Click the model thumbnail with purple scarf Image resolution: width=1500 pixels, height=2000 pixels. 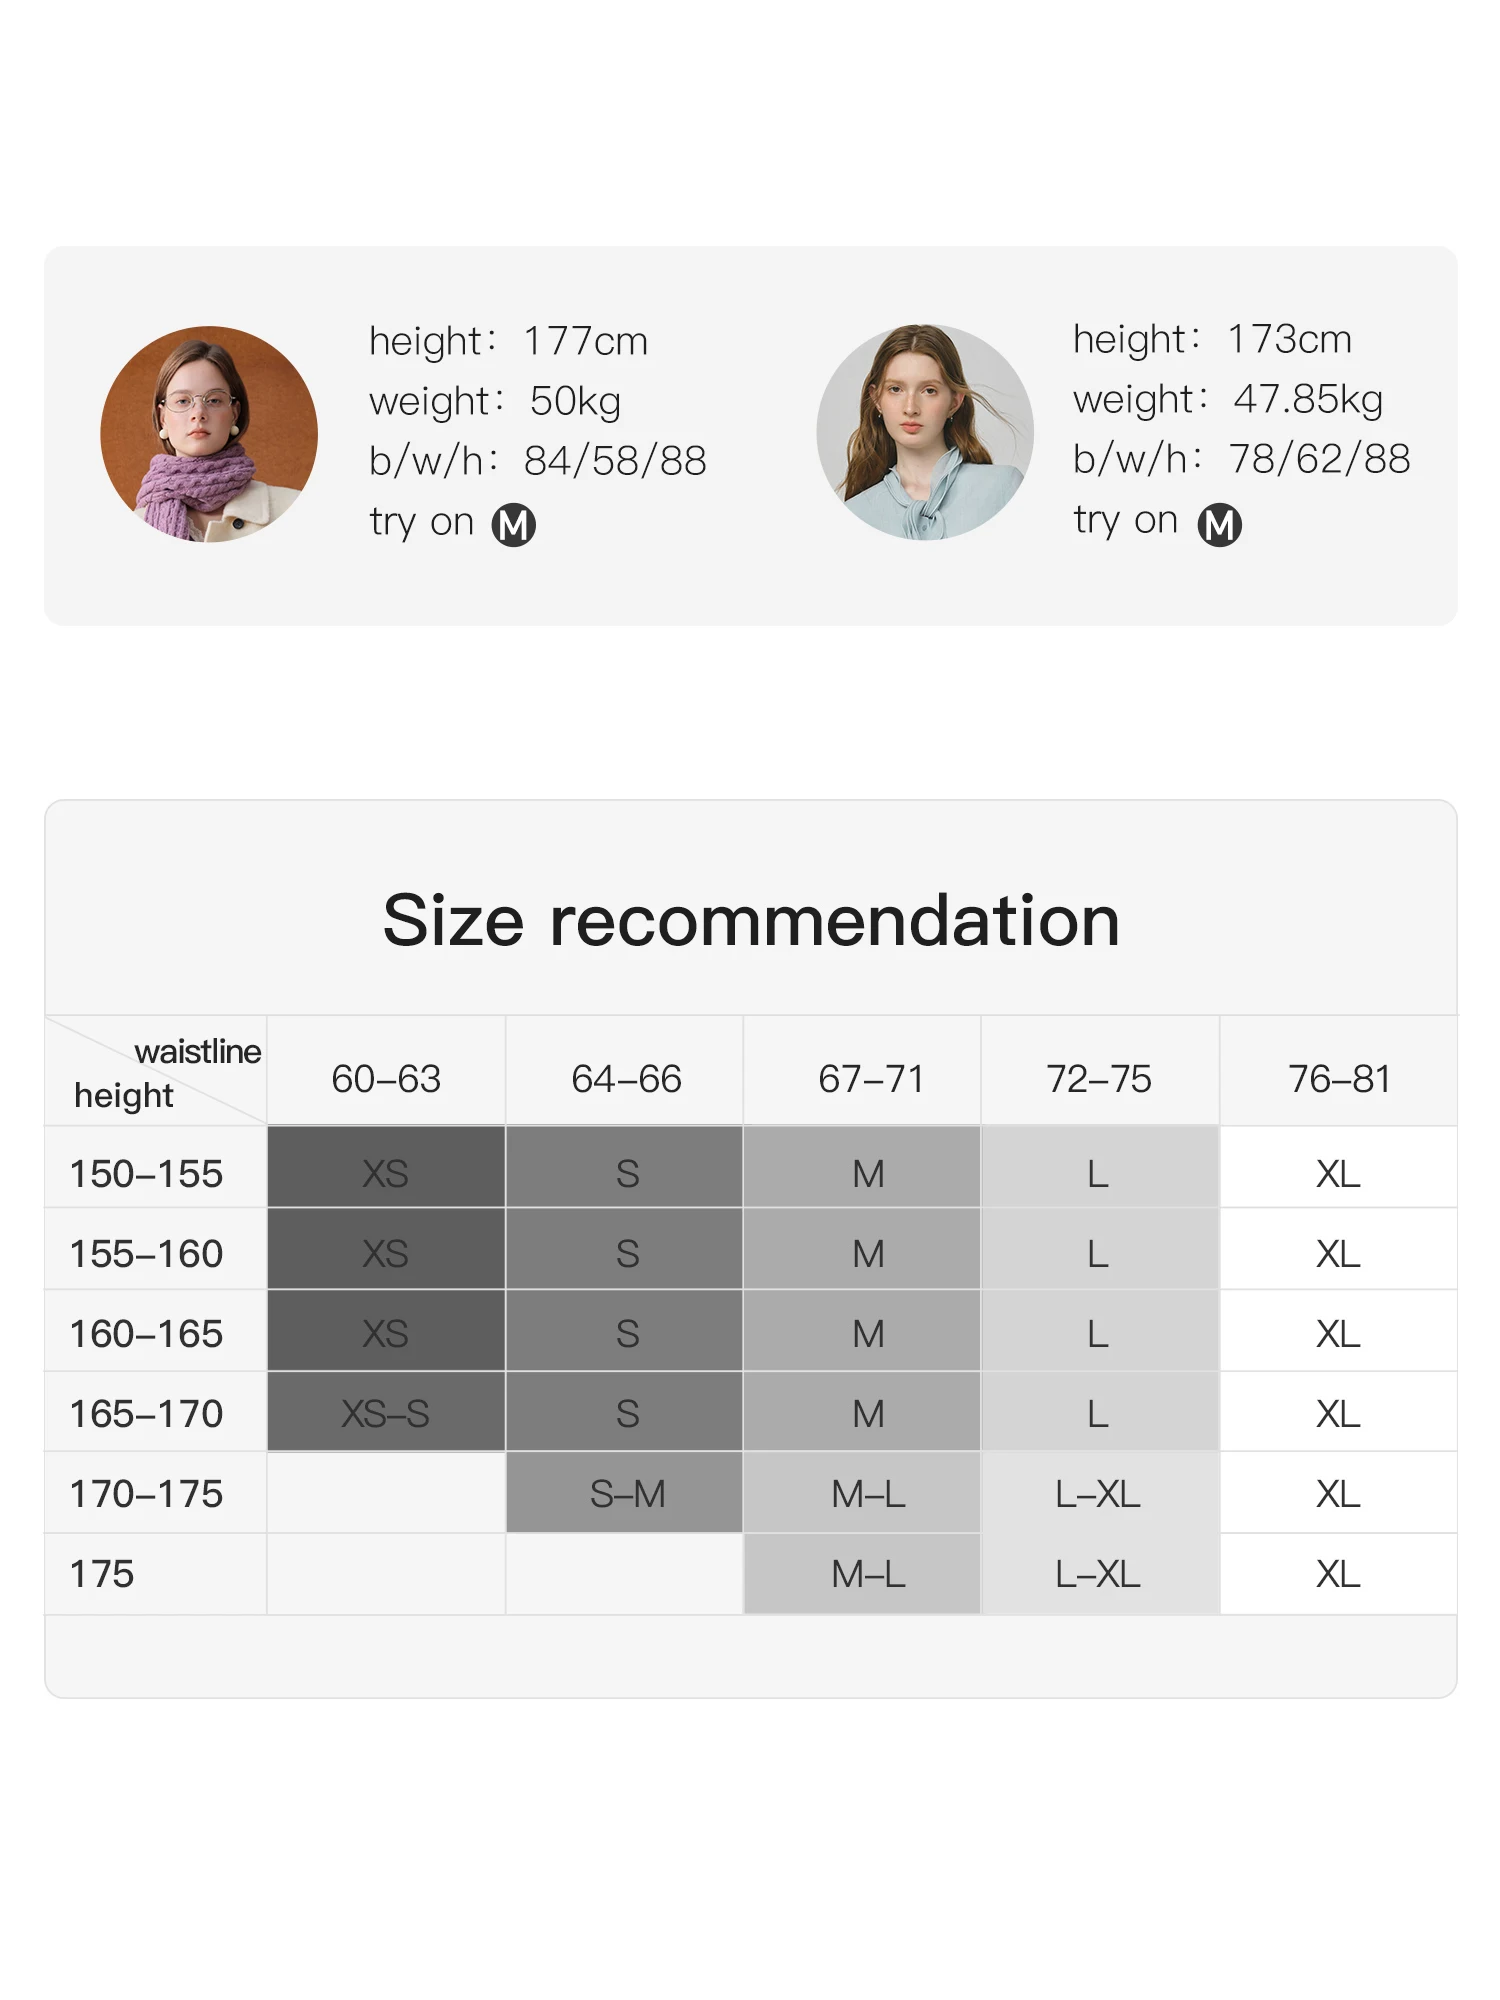[209, 434]
